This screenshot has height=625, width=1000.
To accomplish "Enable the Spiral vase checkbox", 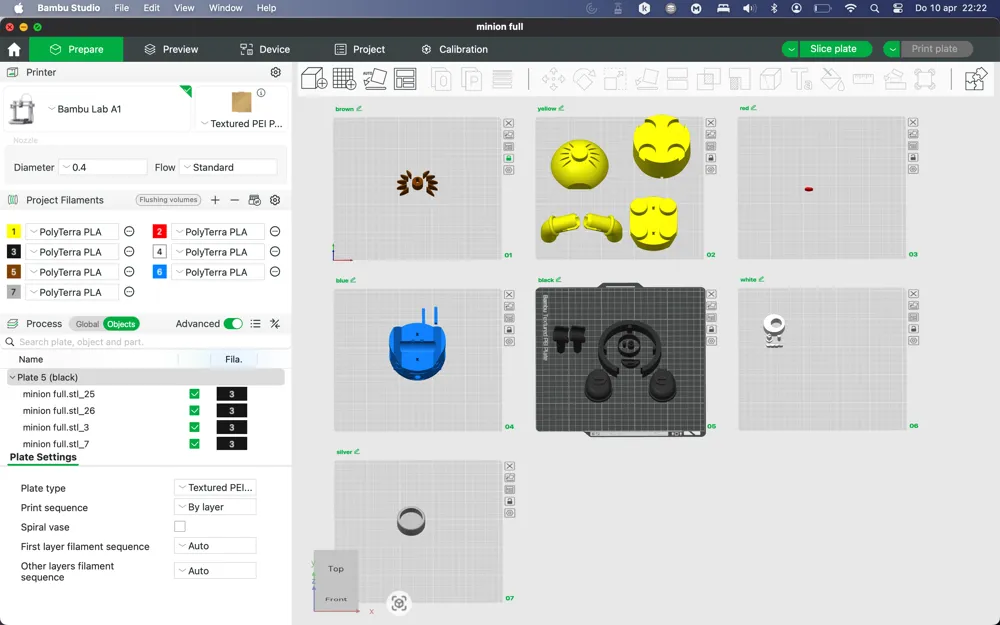I will (x=180, y=527).
